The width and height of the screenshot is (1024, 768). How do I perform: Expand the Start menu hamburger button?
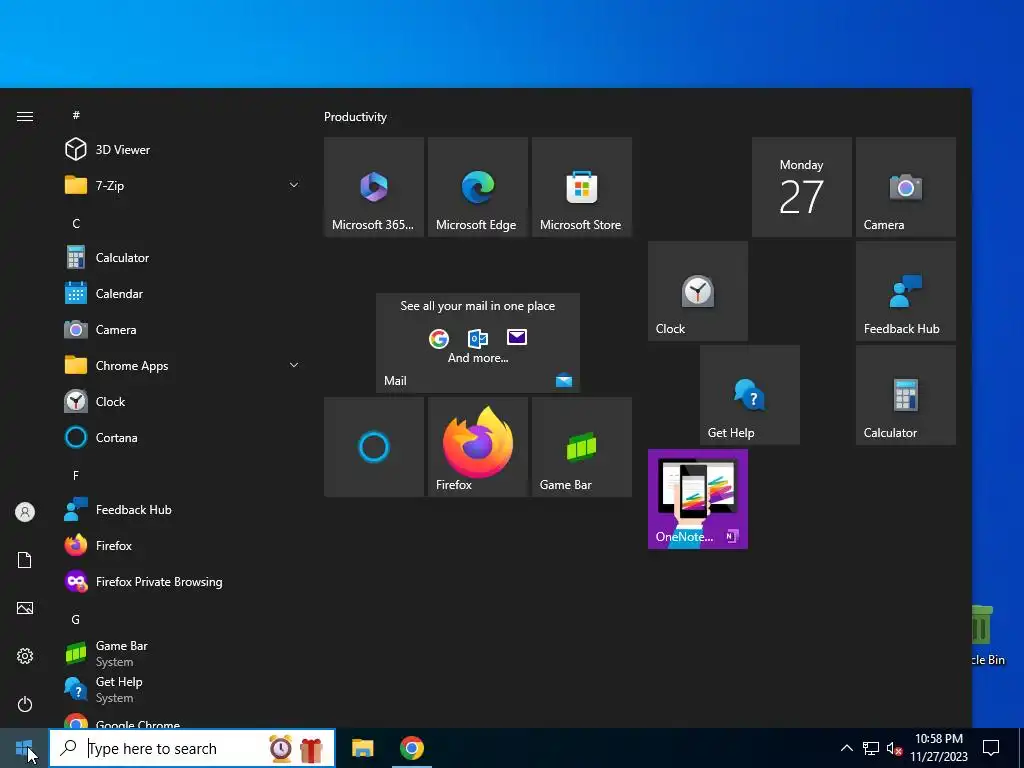[25, 116]
